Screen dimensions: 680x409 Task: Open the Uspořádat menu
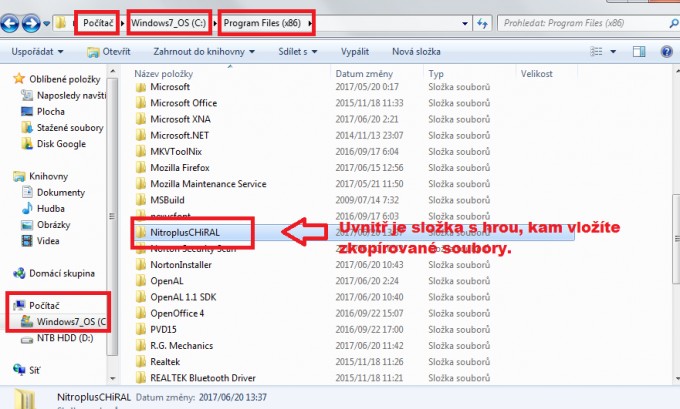pyautogui.click(x=37, y=52)
